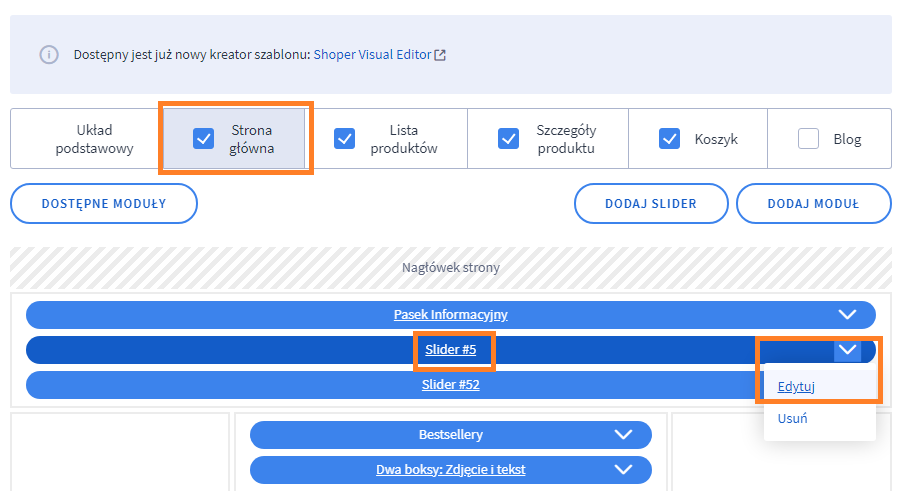Expand the Pasek Informacyjny chevron menu
The image size is (908, 491).
click(x=847, y=314)
